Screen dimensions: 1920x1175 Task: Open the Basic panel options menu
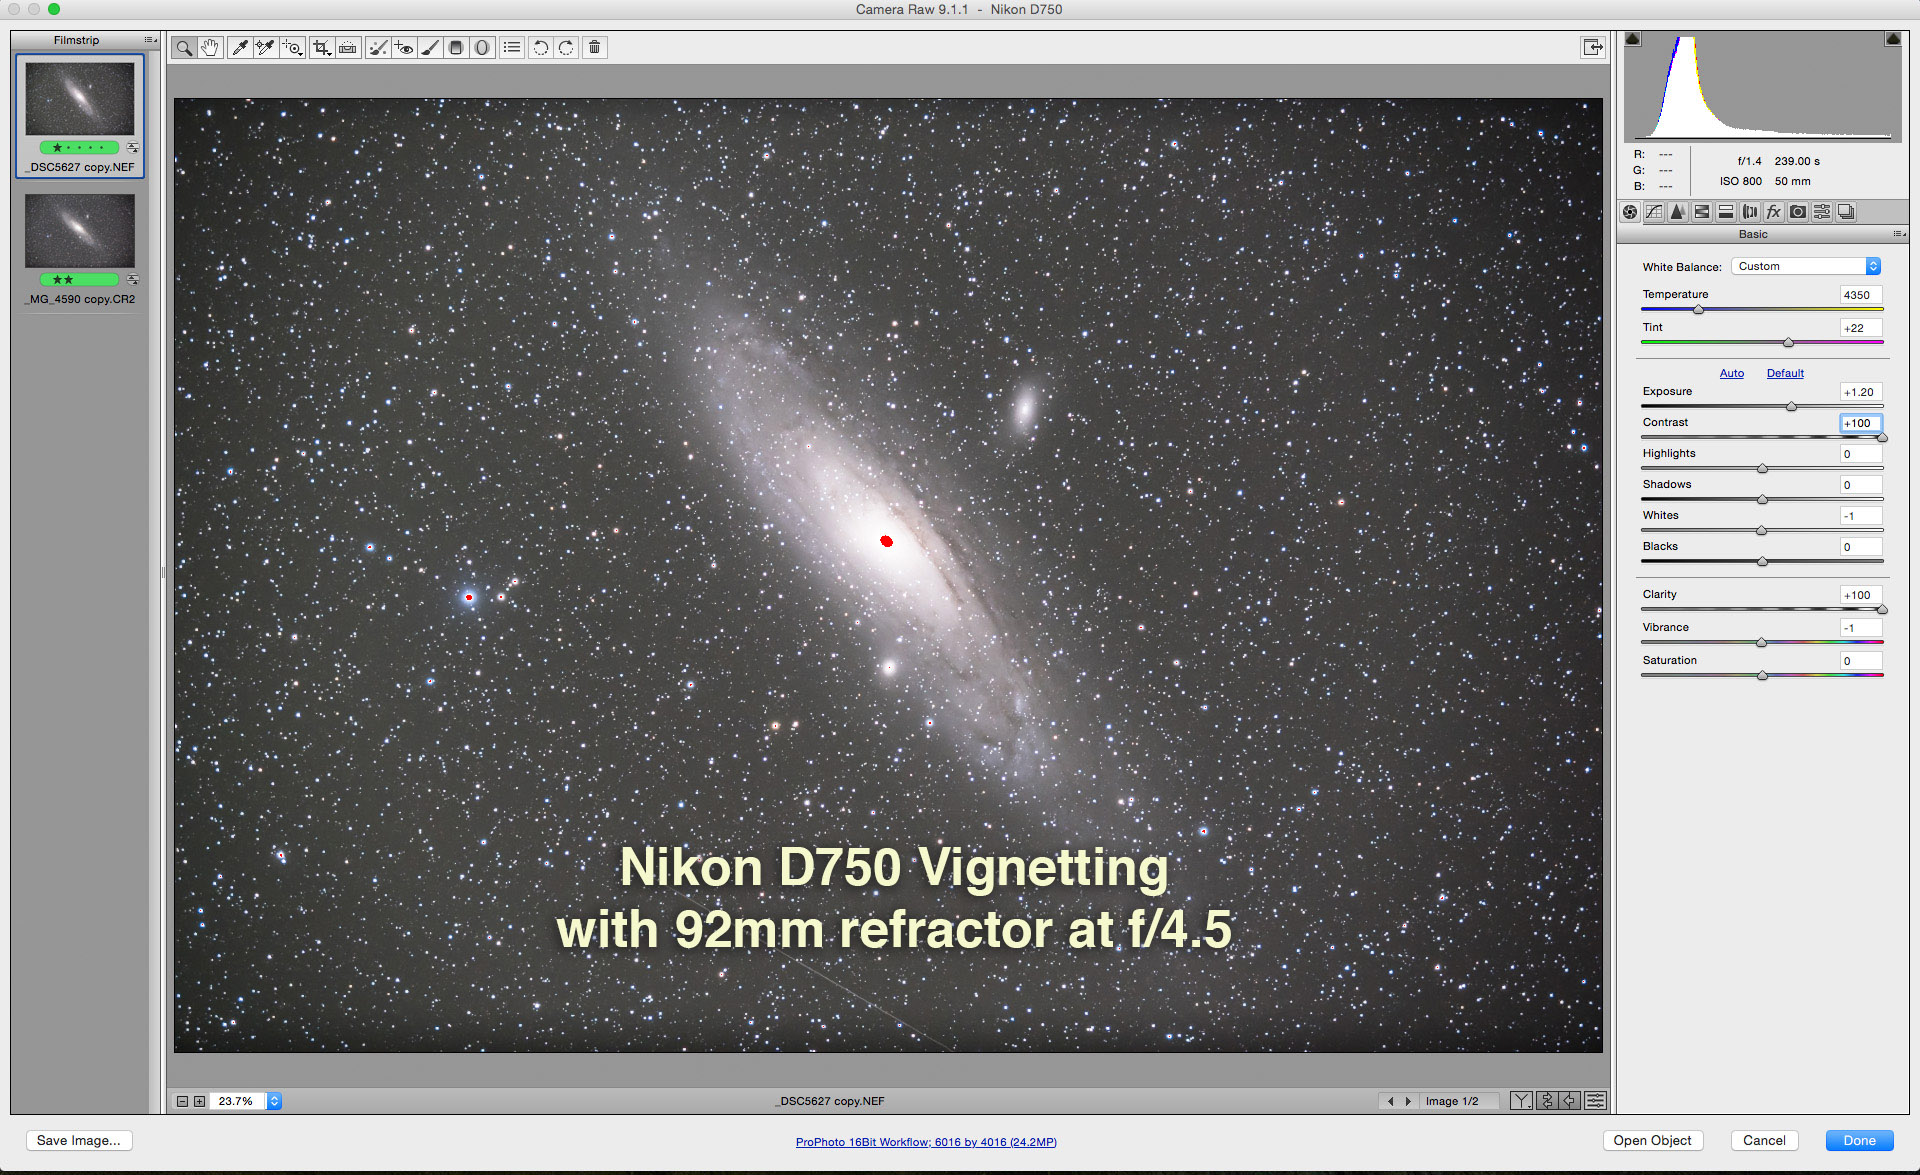[1898, 234]
